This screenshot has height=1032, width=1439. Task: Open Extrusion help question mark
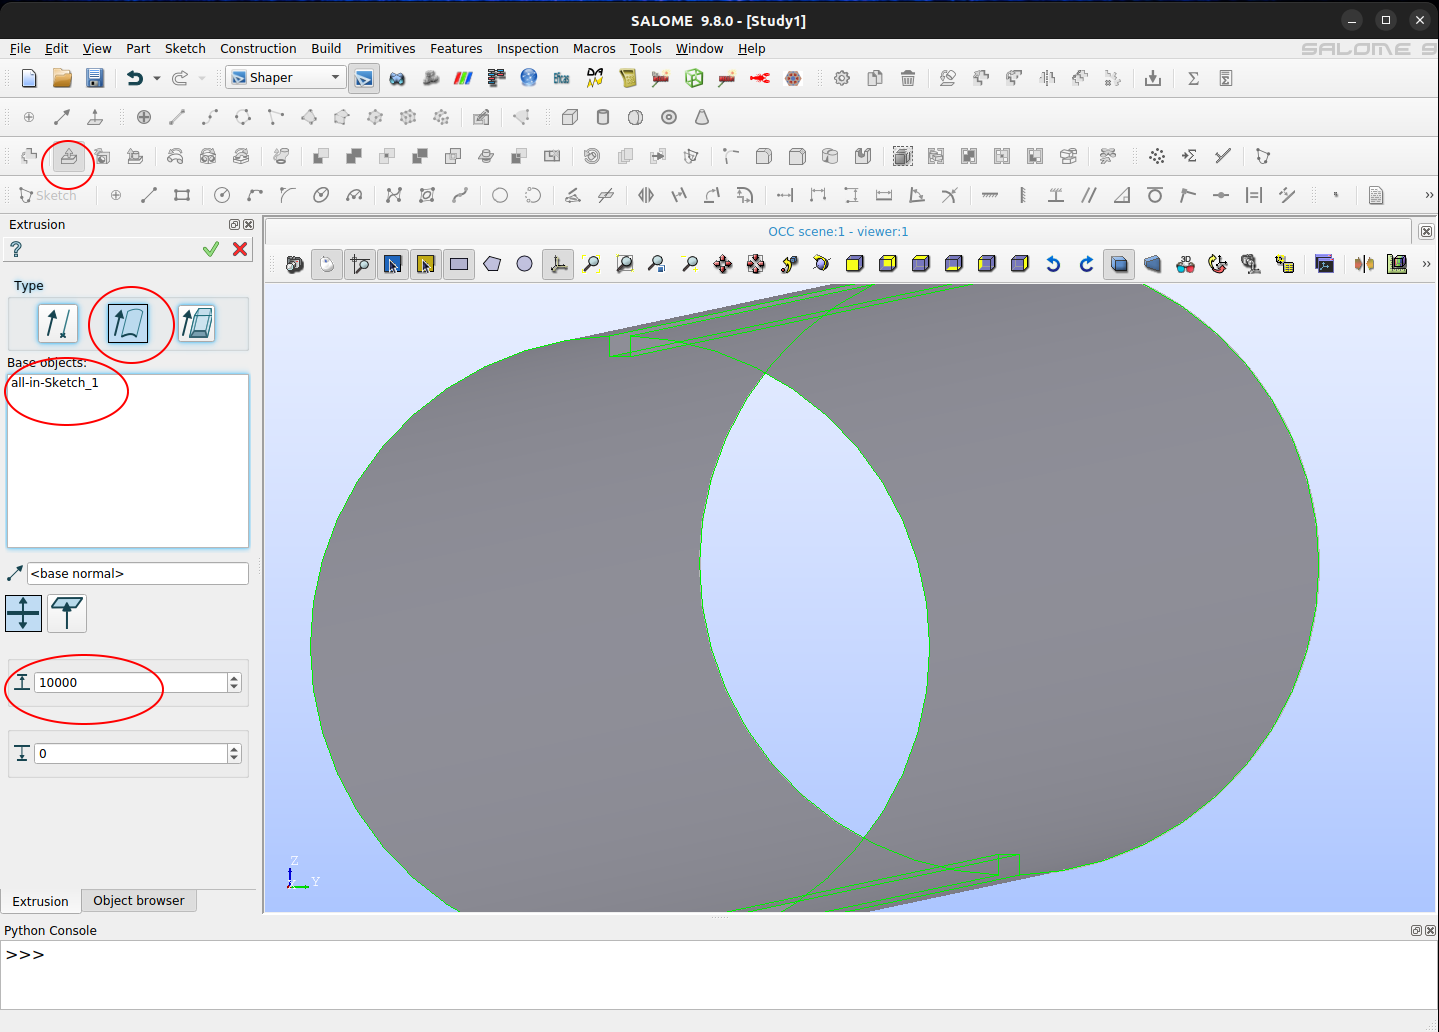[x=16, y=249]
